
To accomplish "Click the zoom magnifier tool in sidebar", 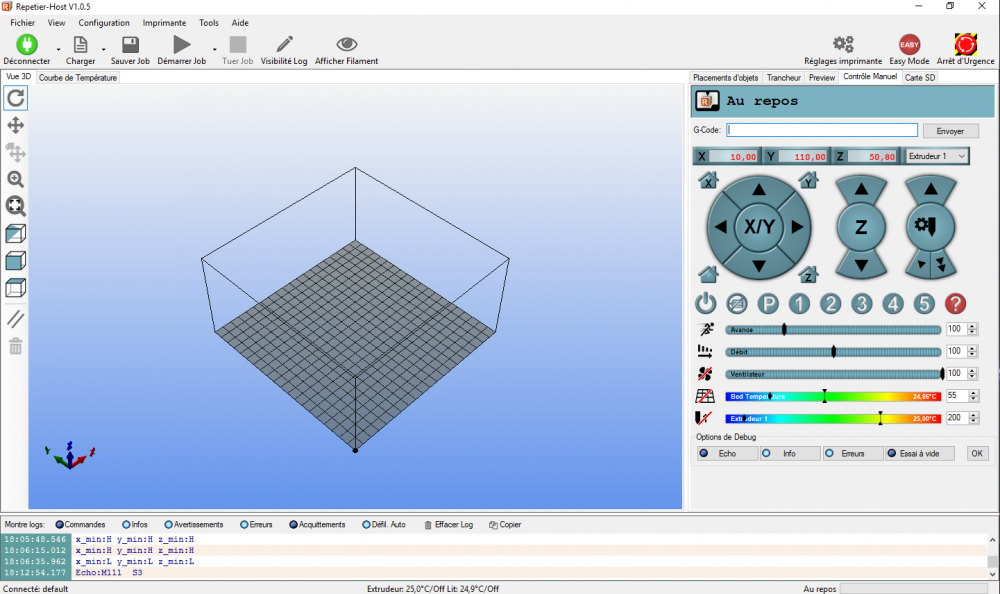I will [x=15, y=179].
